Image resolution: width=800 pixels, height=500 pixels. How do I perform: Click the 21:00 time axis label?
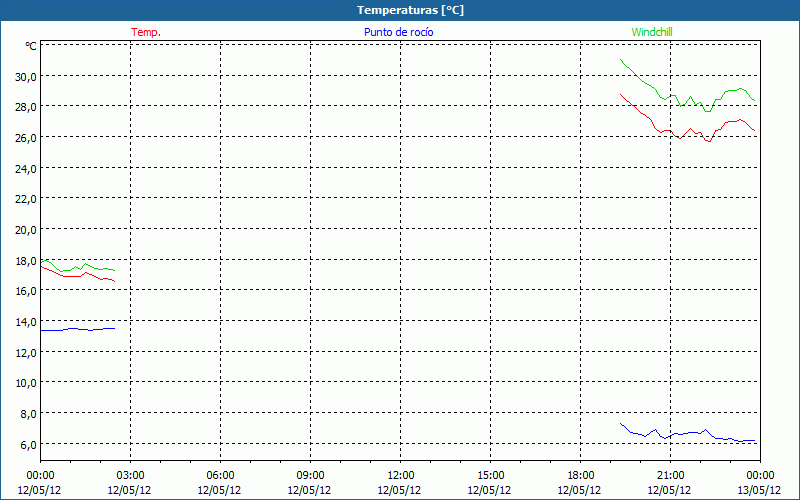coord(670,476)
